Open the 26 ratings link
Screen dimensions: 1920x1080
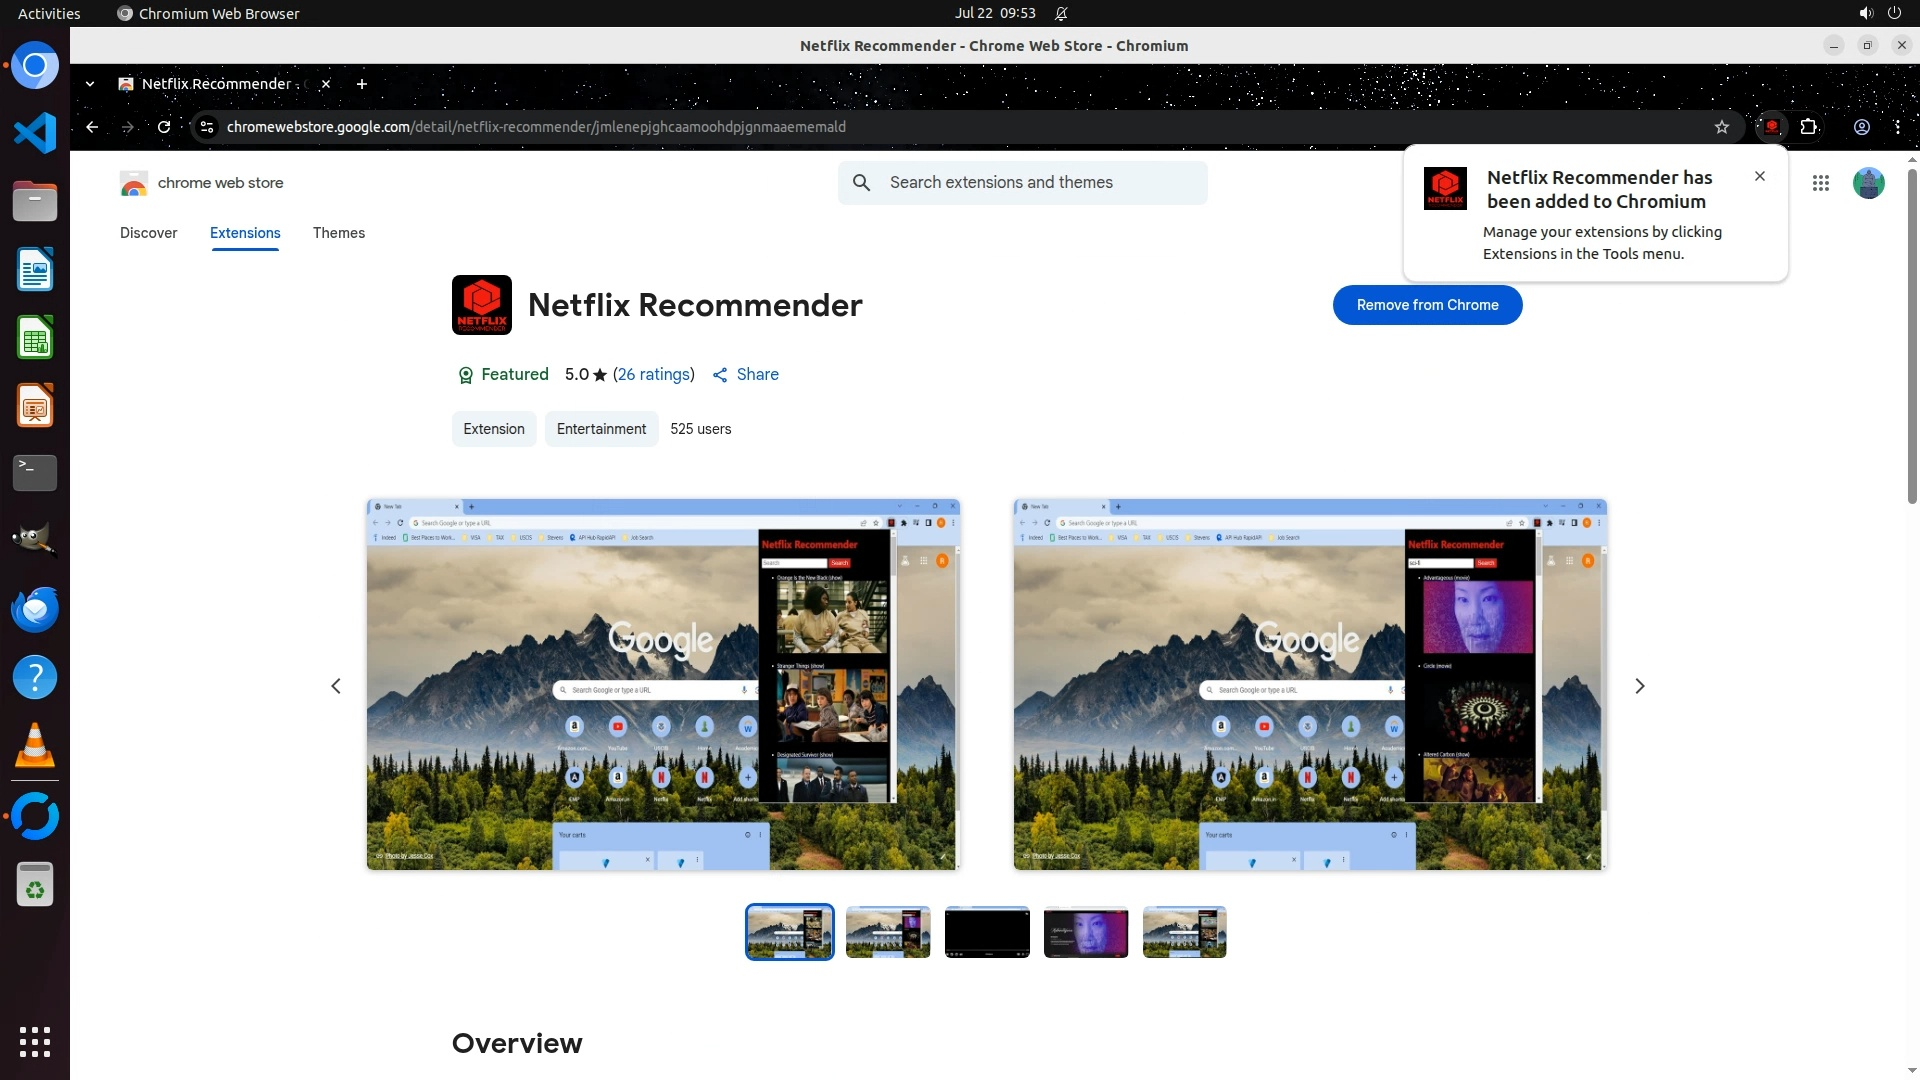point(653,374)
